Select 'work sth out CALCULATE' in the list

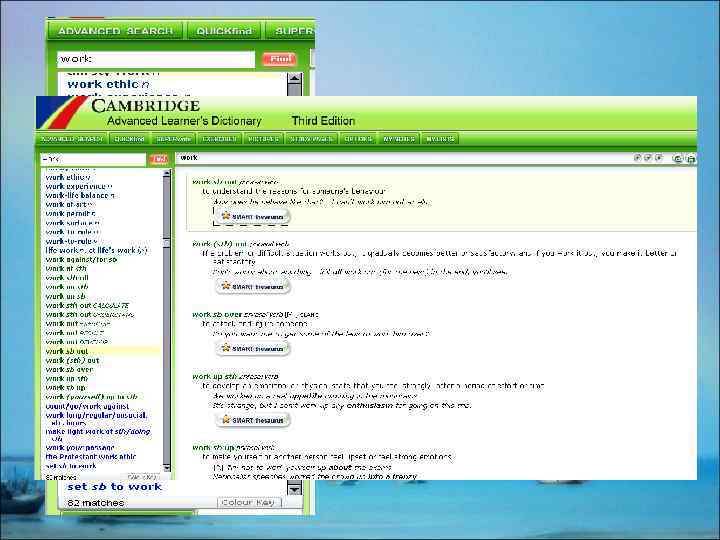click(87, 305)
